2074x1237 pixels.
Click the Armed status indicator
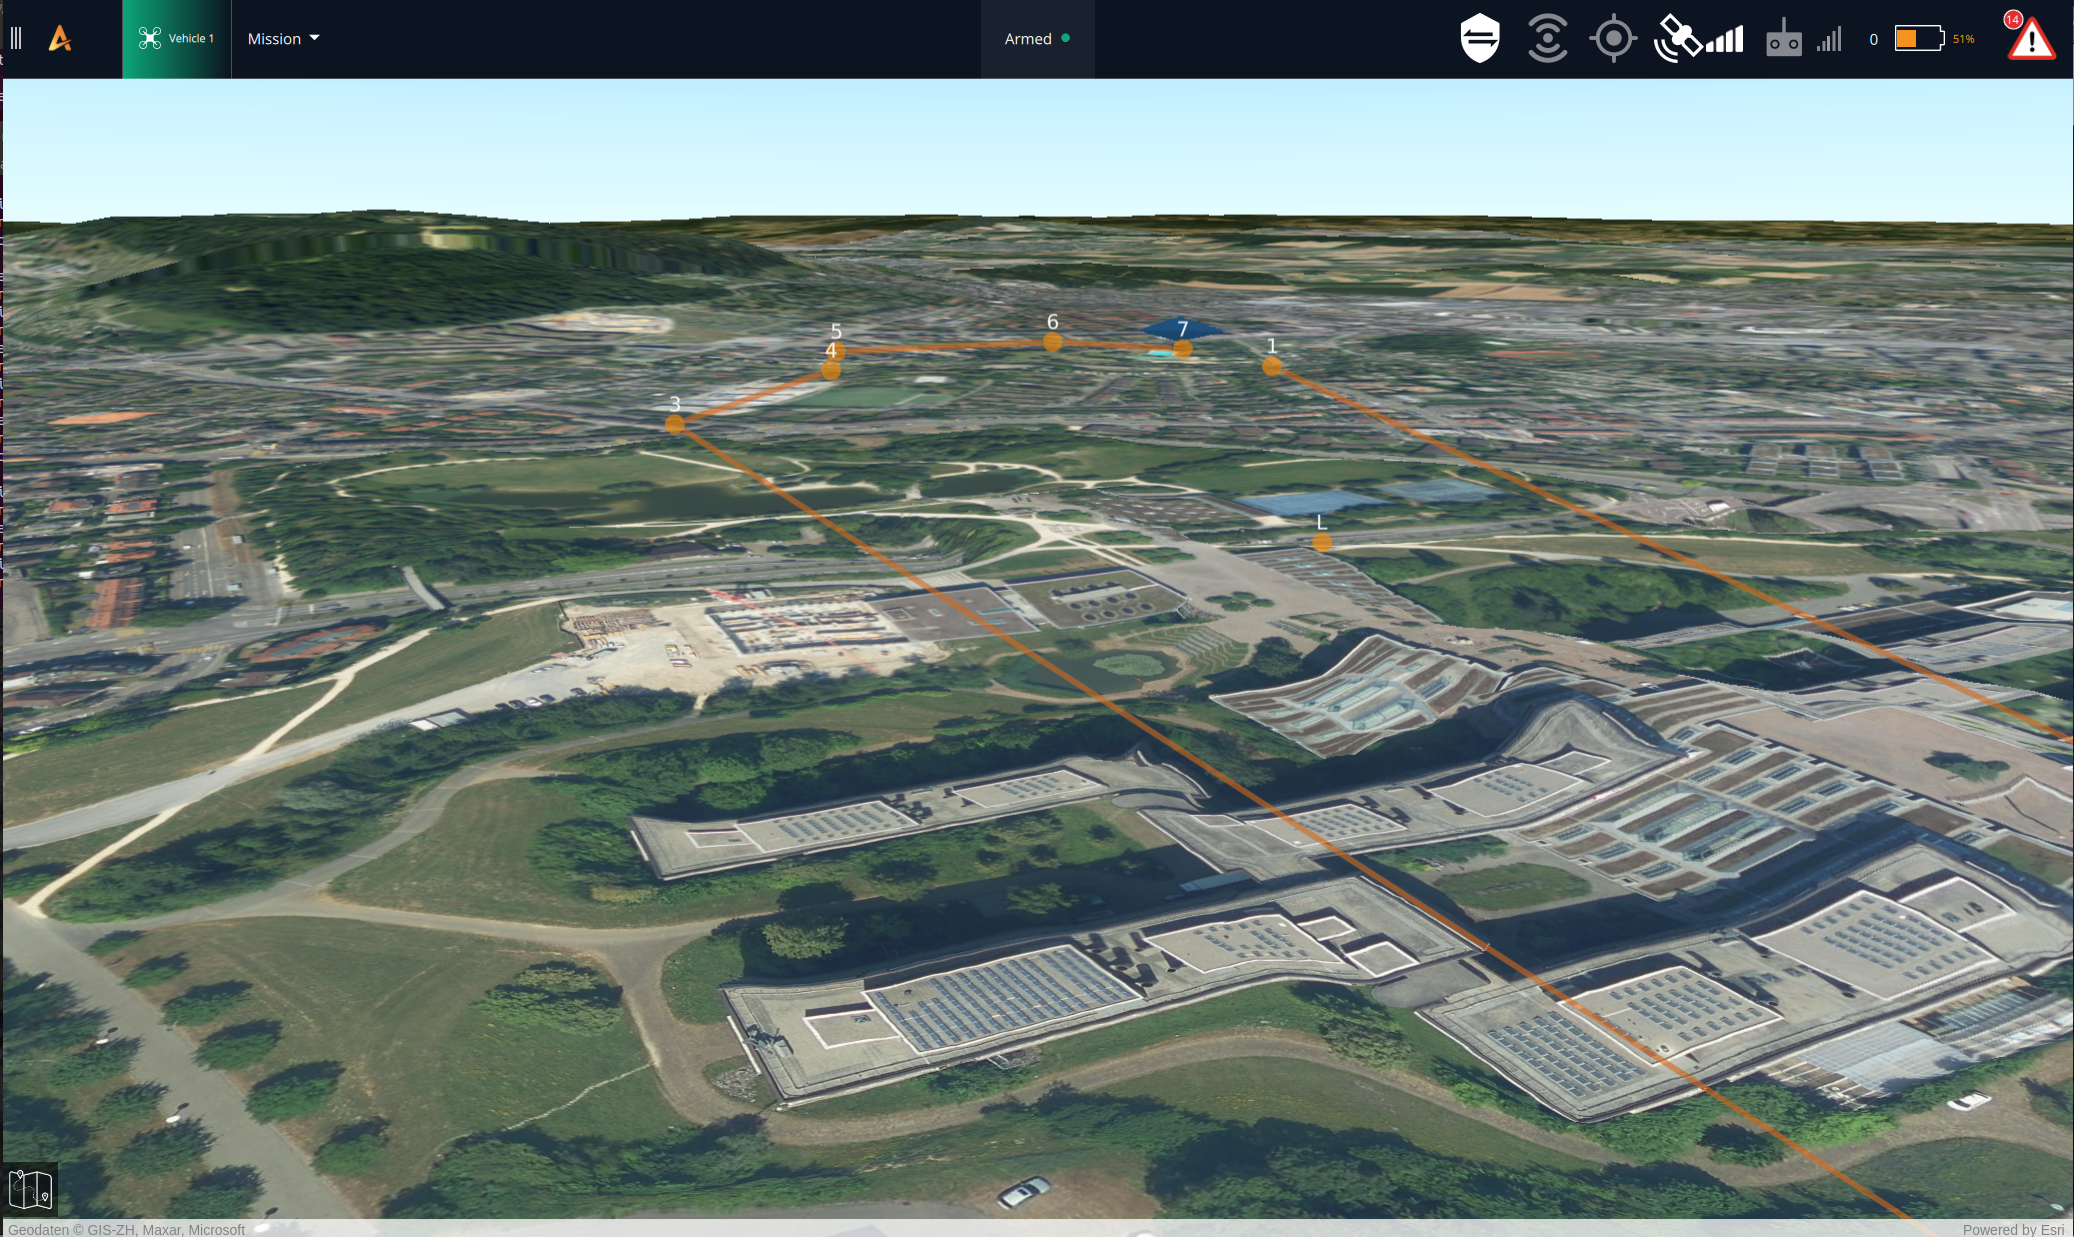(1037, 39)
